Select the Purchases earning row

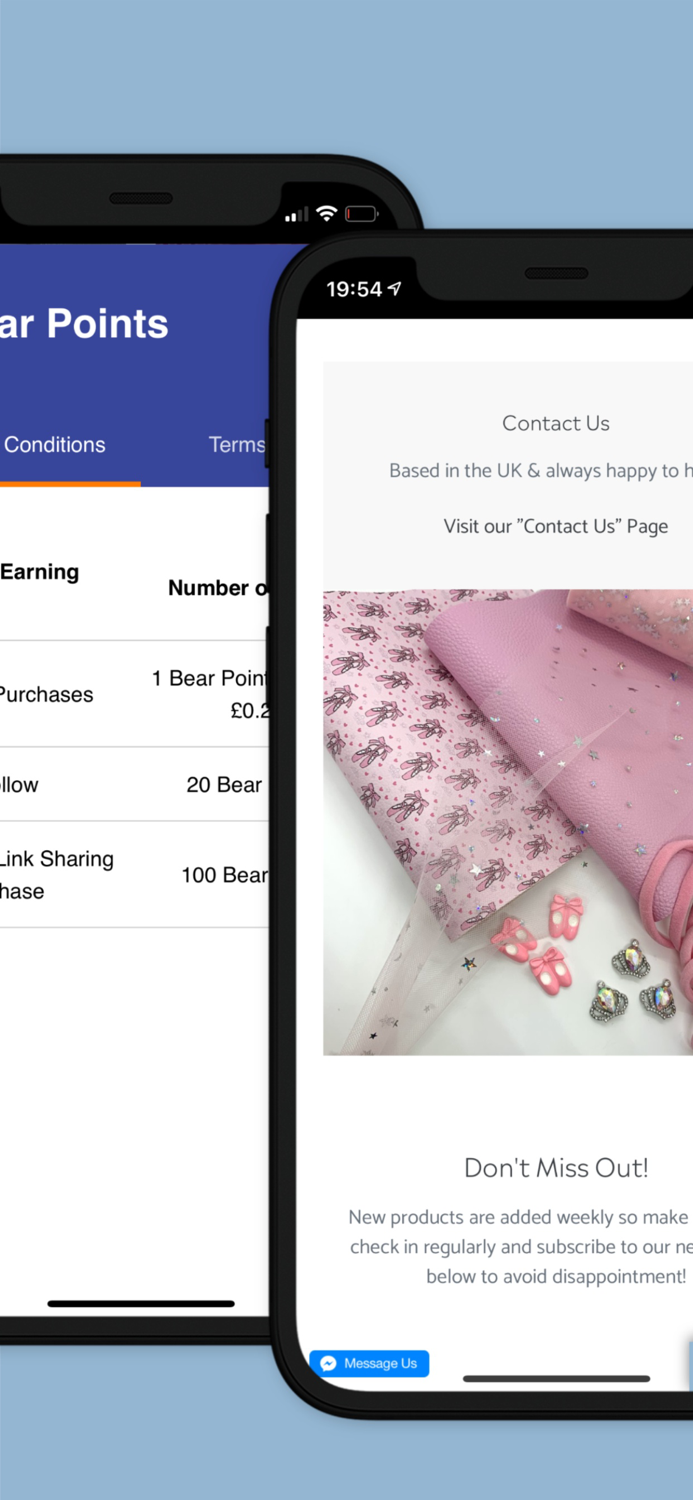point(134,694)
